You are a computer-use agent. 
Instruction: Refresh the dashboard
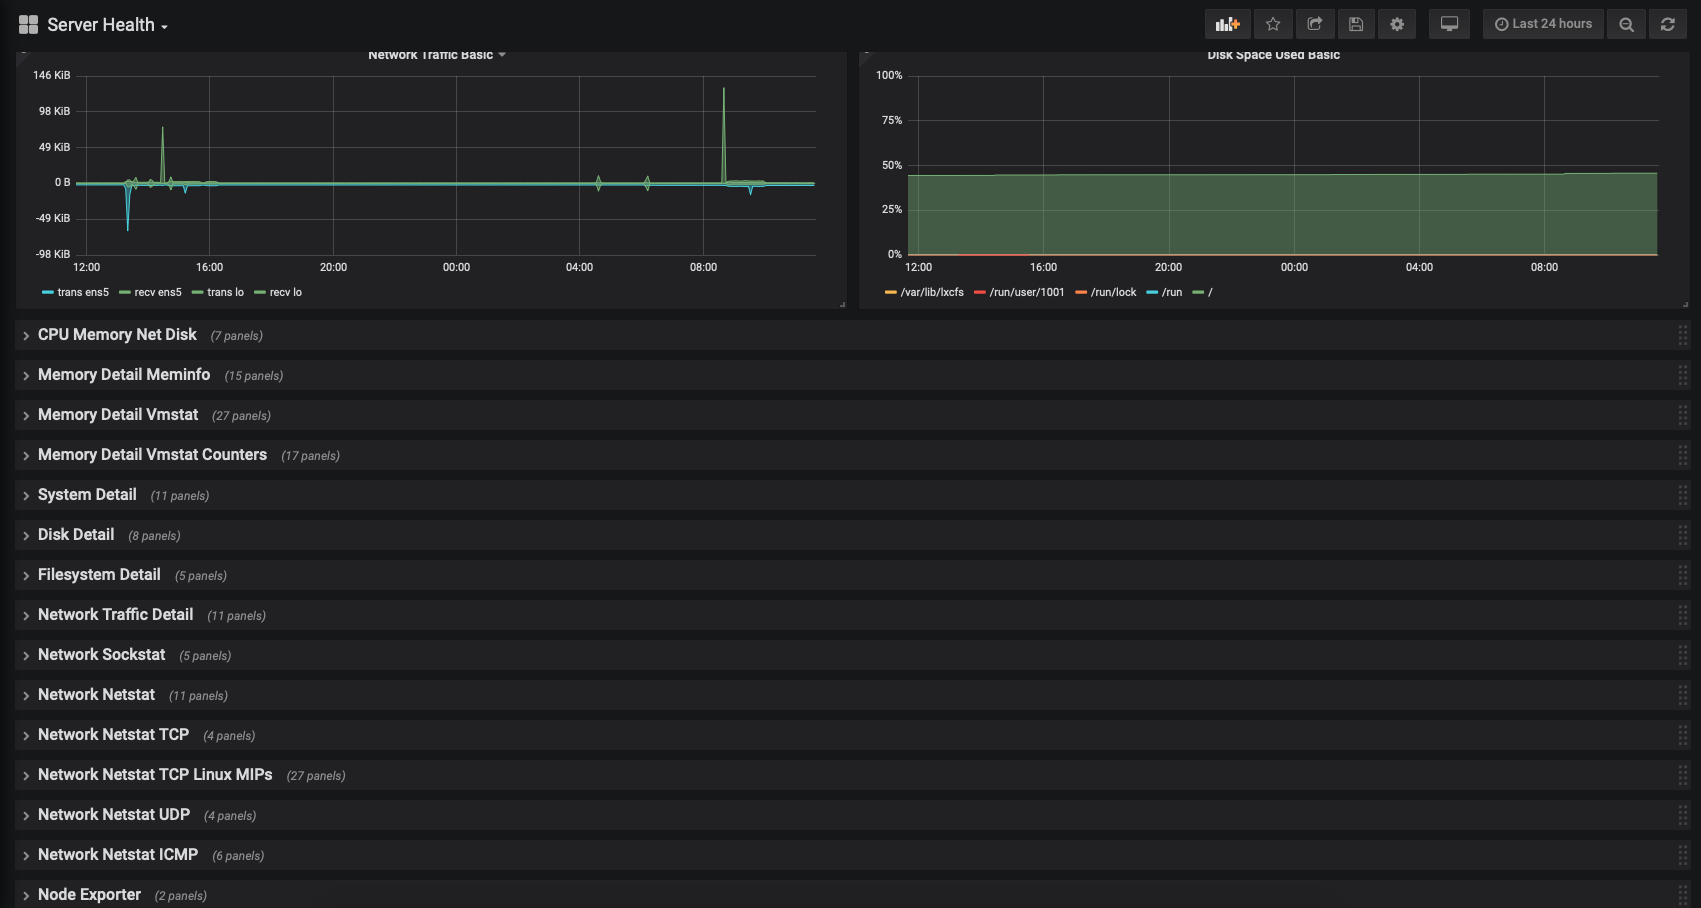(x=1668, y=24)
